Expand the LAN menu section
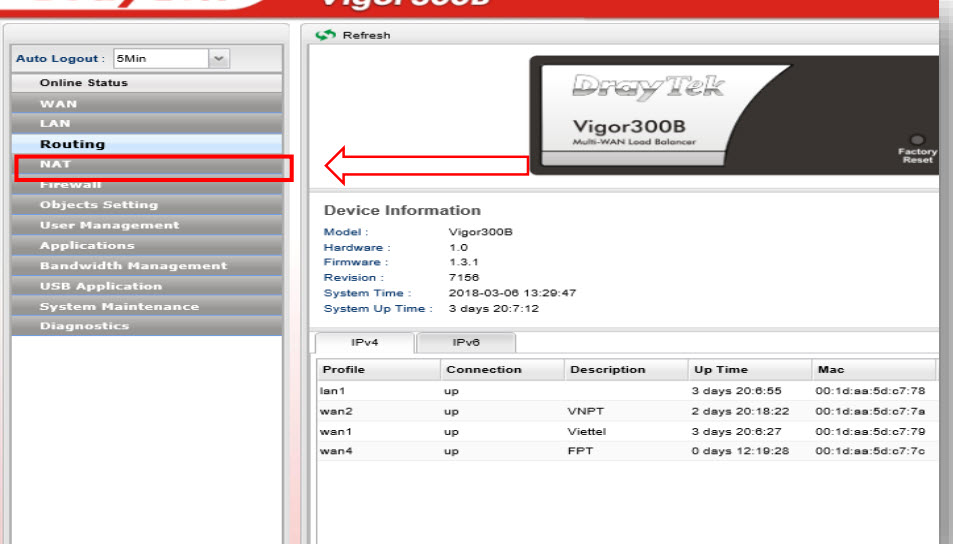Screen dimensions: 953x544 coord(55,124)
